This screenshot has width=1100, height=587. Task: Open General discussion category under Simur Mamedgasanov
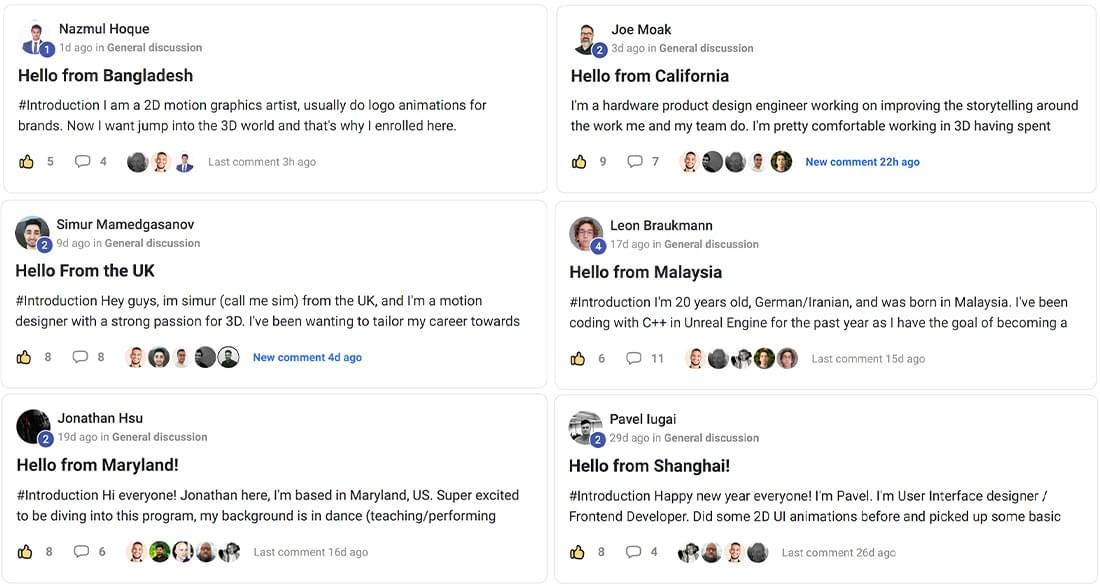coord(152,243)
